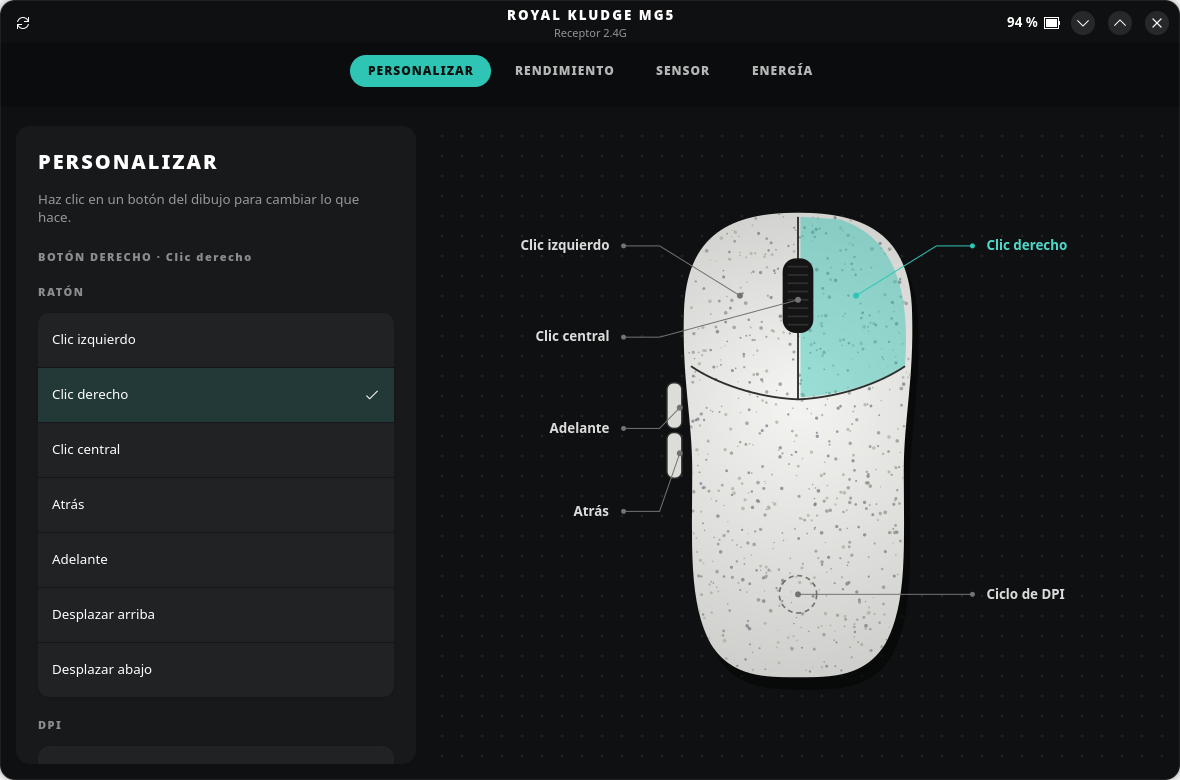Switch to the Personalizar tab
Screen dimensions: 1180x780
(420, 71)
